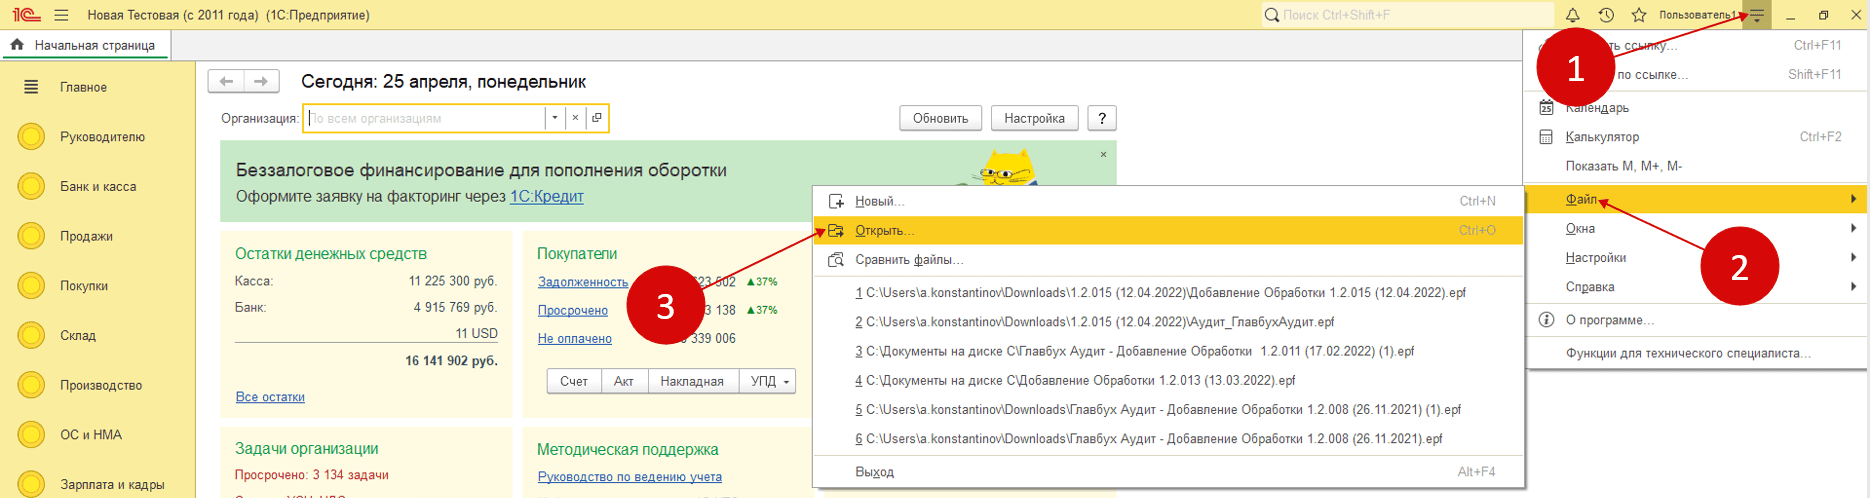The height and width of the screenshot is (498, 1870).
Task: Choose Сравнить файлы… menu item
Action: pos(908,260)
